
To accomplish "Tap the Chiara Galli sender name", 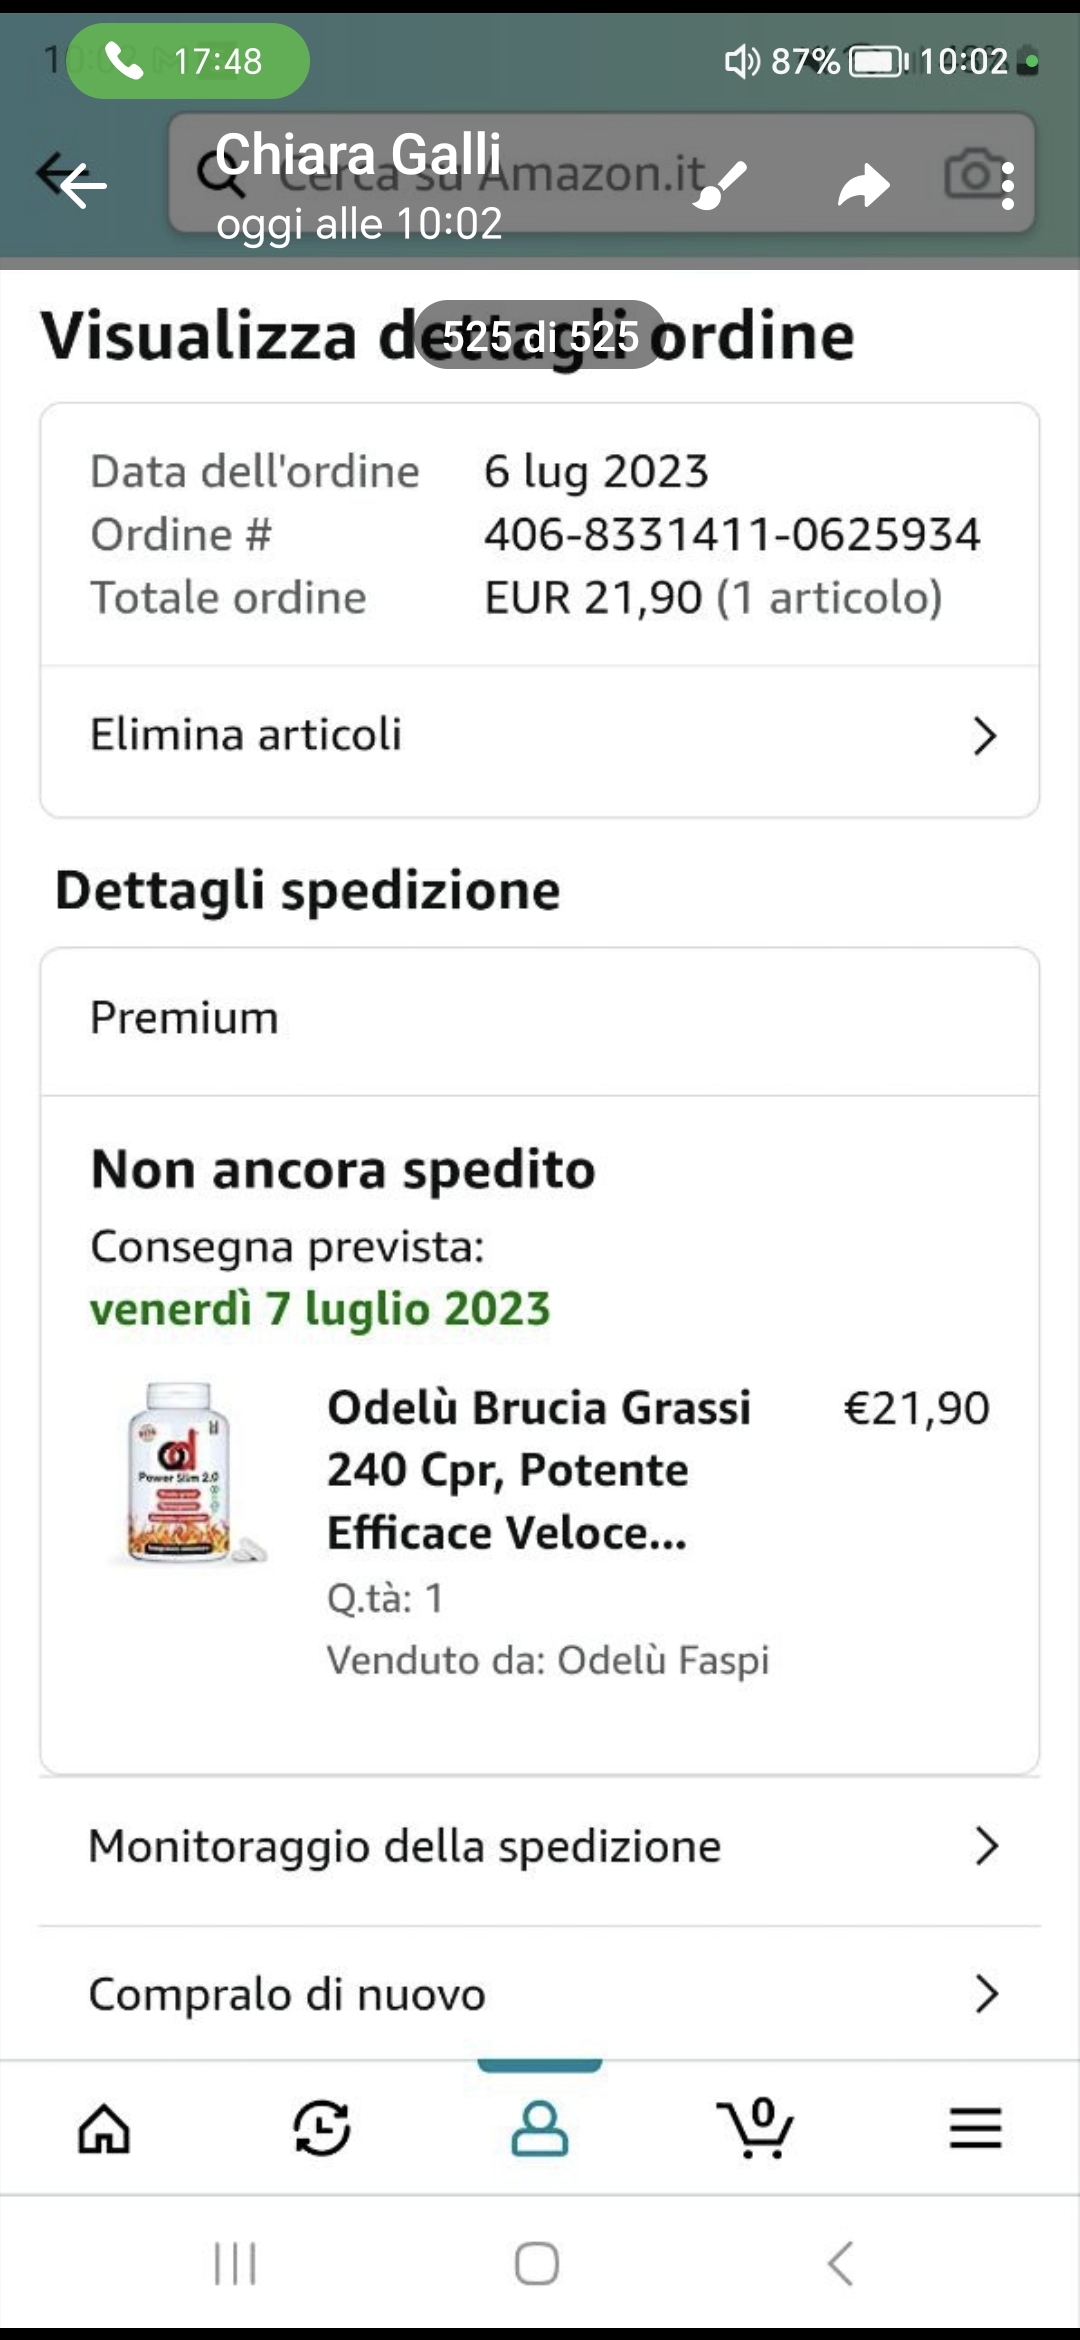I will 358,154.
